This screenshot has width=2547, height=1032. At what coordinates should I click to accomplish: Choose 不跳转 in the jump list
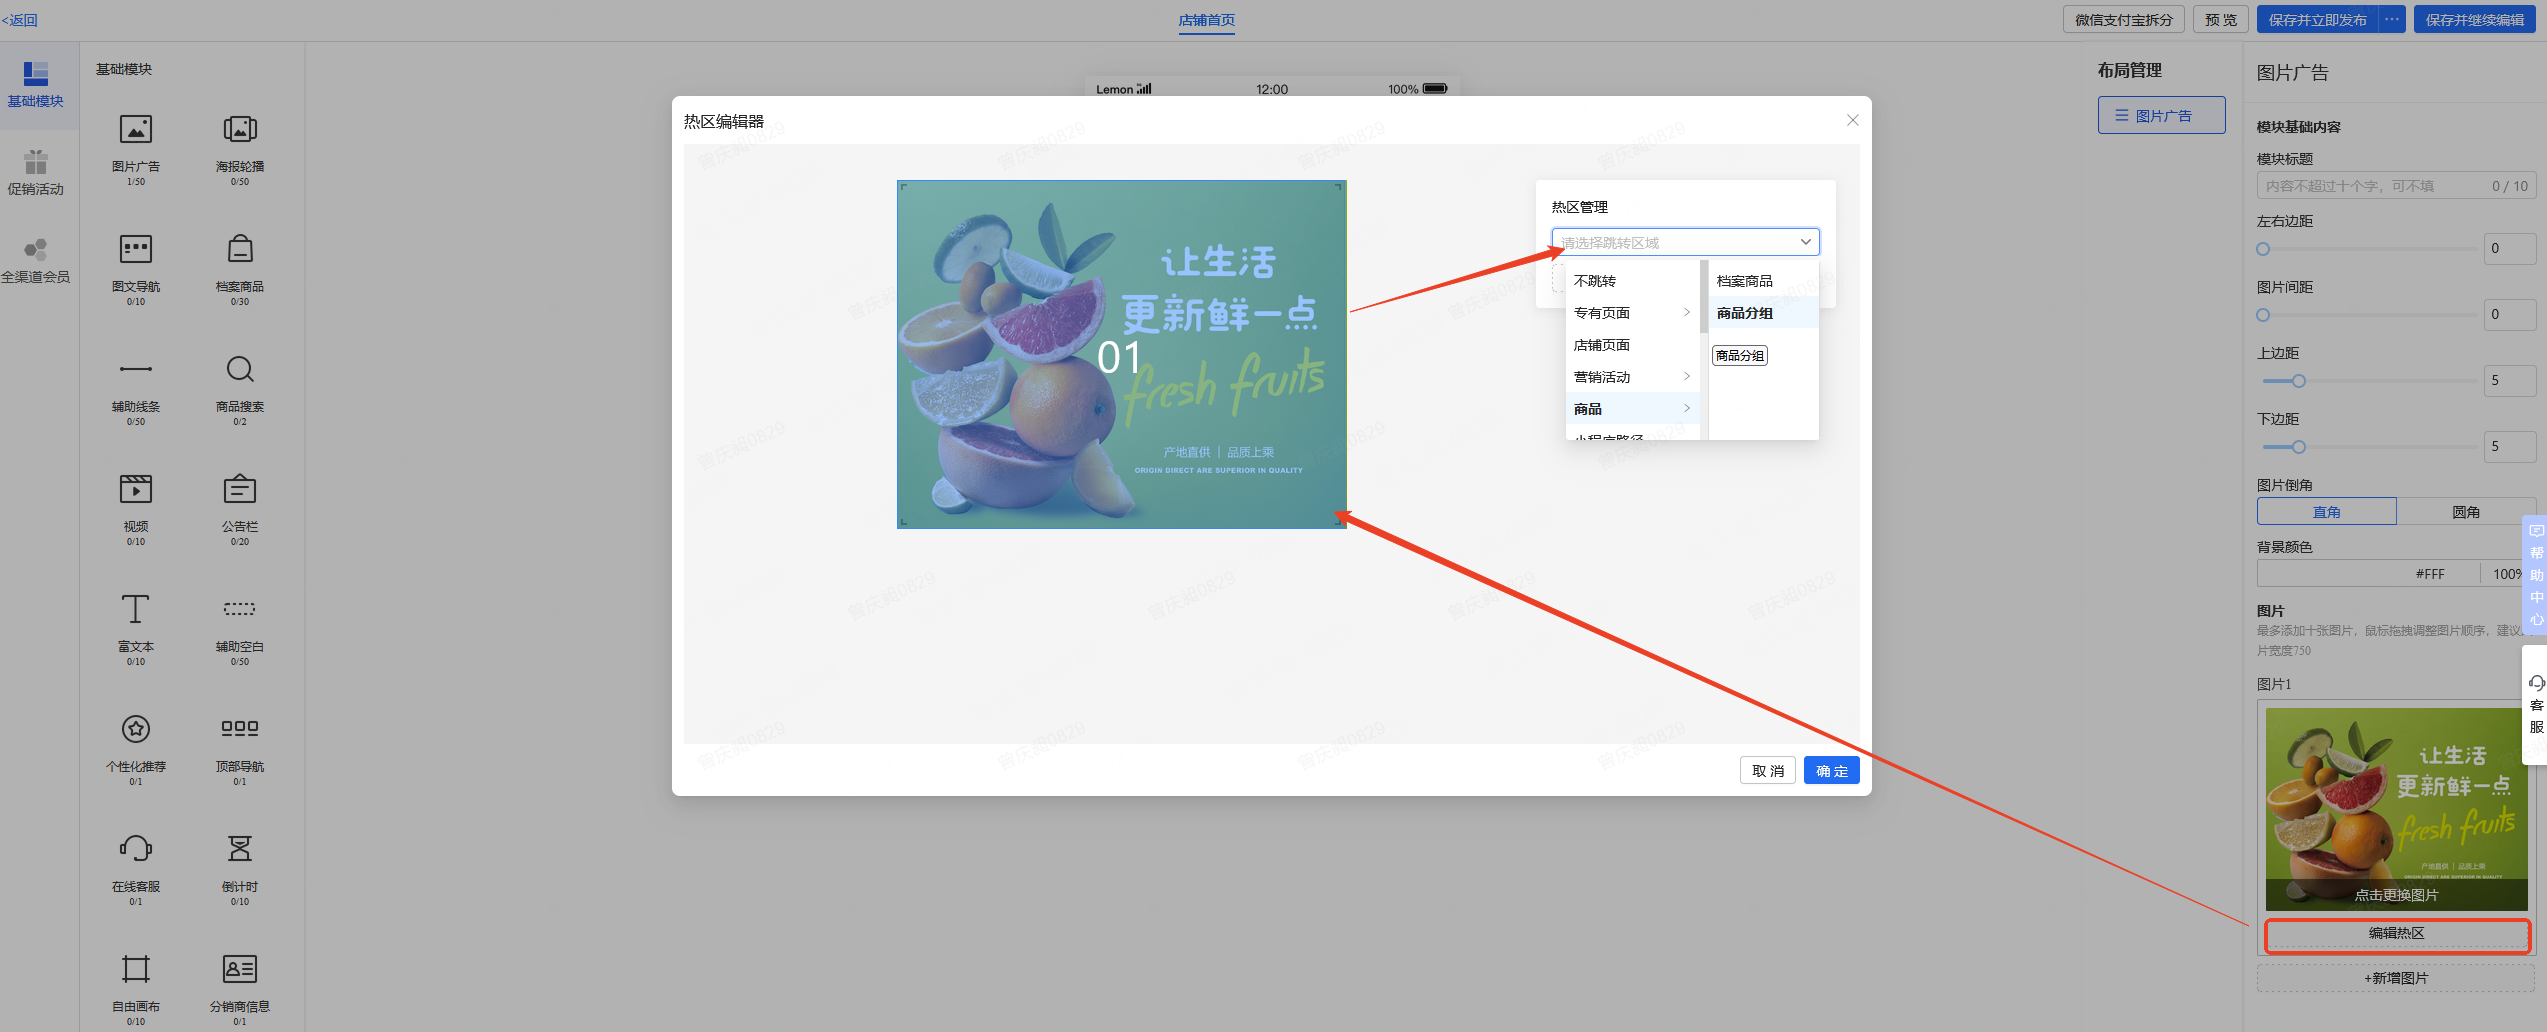[x=1632, y=281]
